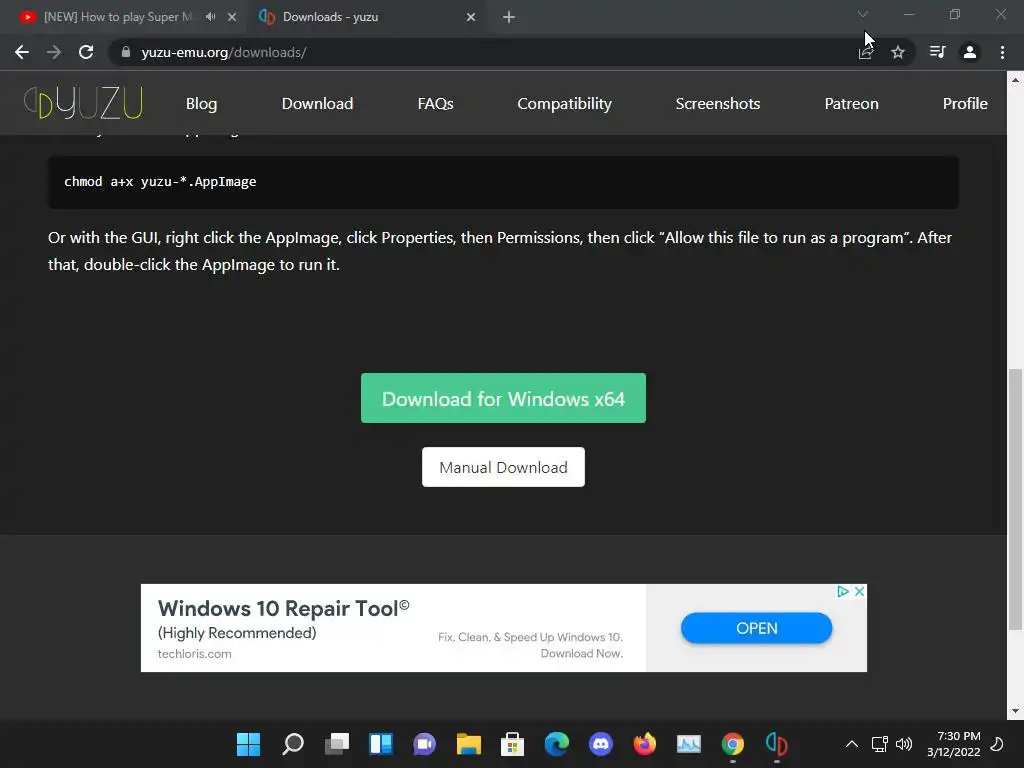Screen dimensions: 1024x768
Task: Share this page using the share icon
Action: [865, 52]
